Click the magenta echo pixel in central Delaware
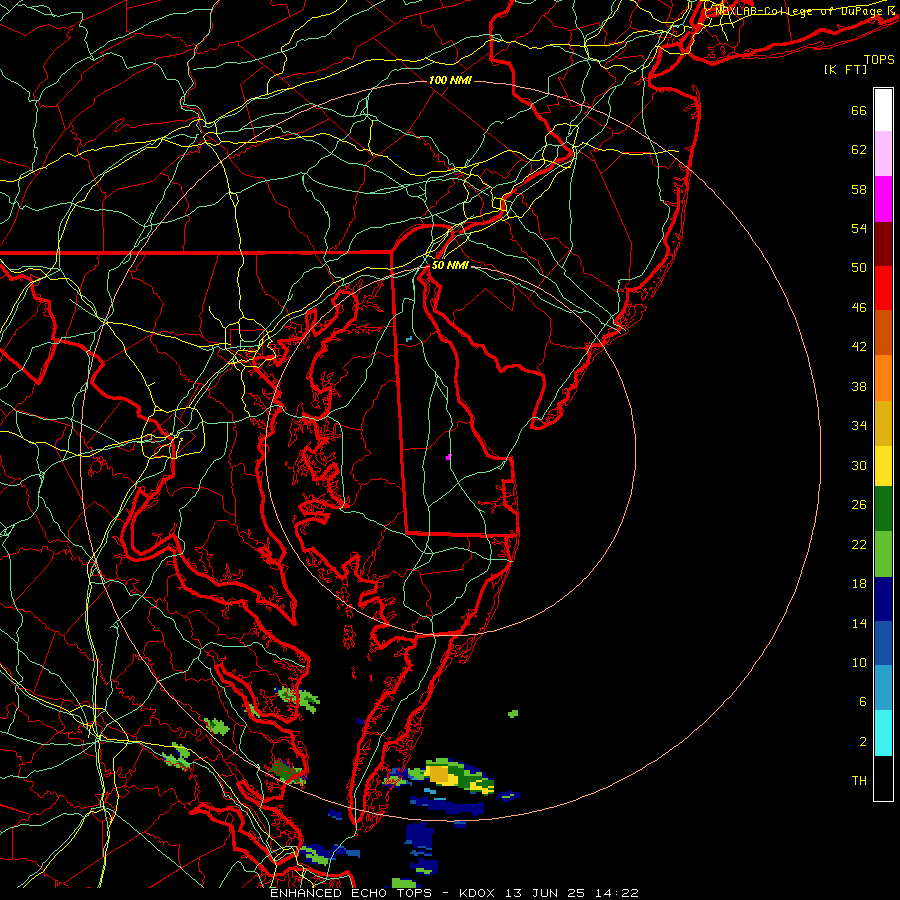Screen dimensions: 900x900 point(448,457)
